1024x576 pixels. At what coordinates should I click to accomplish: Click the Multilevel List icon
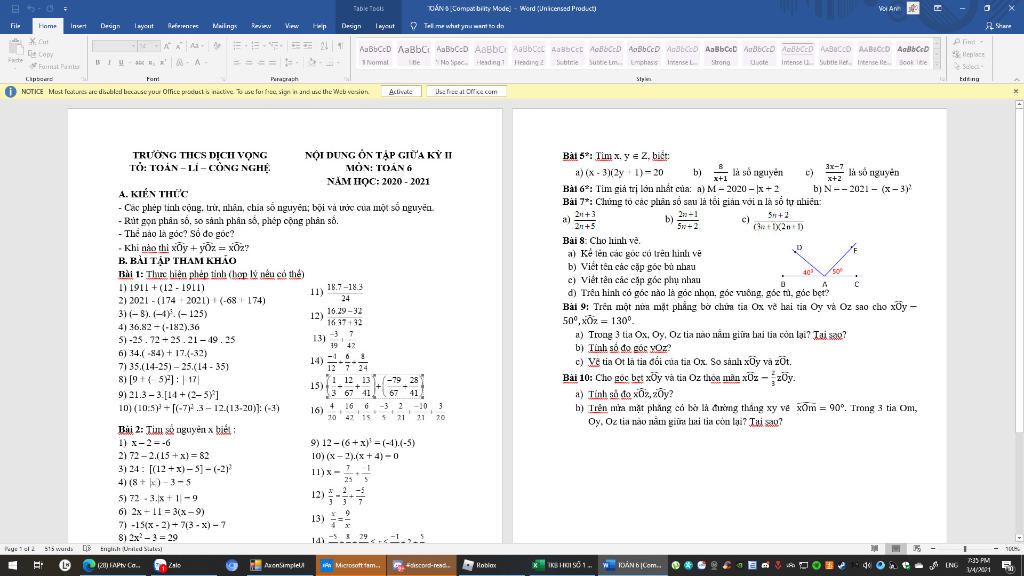pyautogui.click(x=276, y=46)
